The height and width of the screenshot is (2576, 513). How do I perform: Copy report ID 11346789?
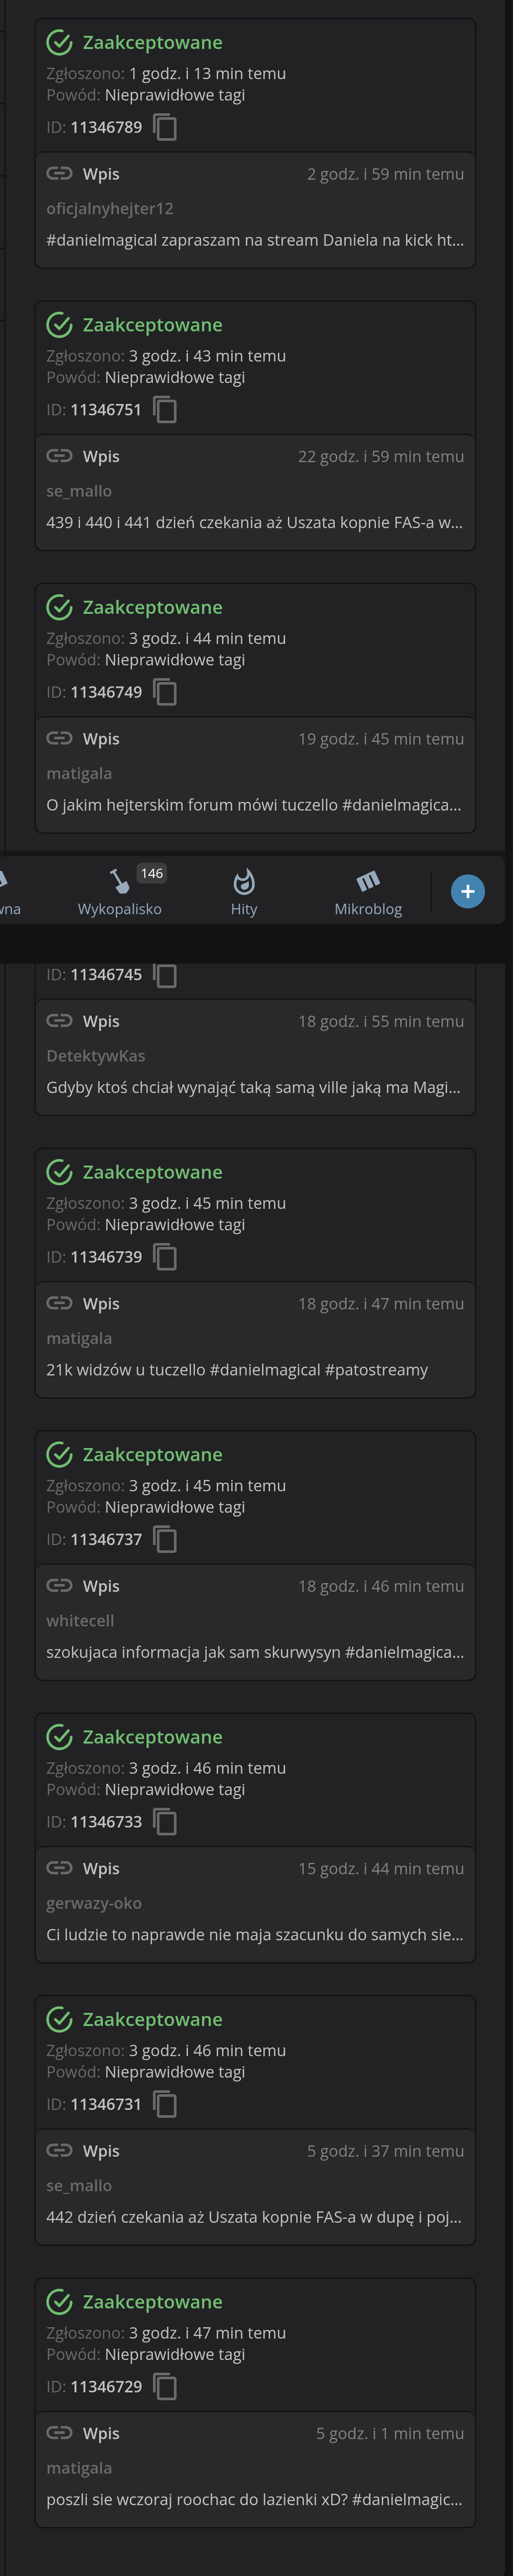165,127
